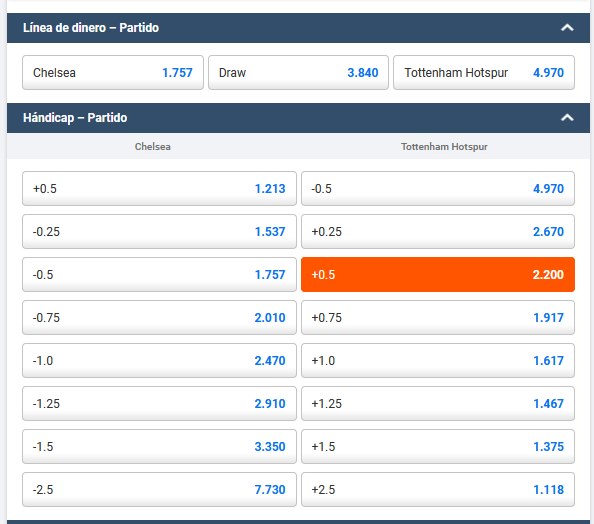This screenshot has width=594, height=524.
Task: Choose Tottenham -0.5 handicap at 4.970
Action: tap(438, 189)
